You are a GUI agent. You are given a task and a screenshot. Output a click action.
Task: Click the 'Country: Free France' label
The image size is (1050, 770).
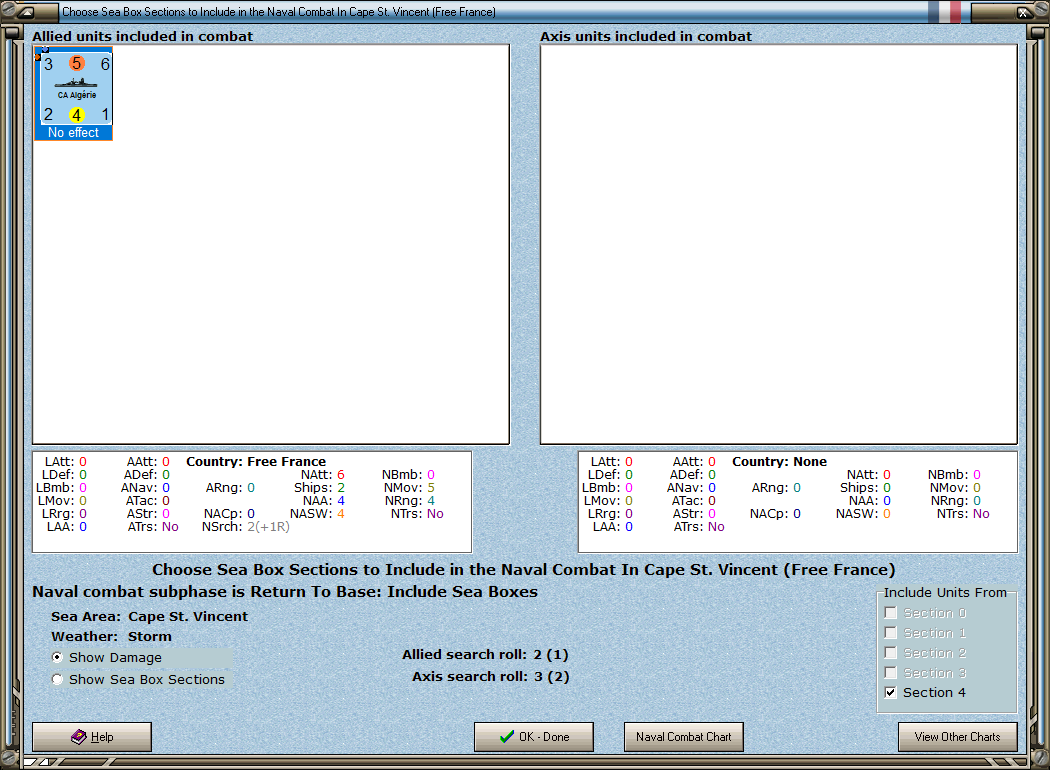[x=256, y=461]
